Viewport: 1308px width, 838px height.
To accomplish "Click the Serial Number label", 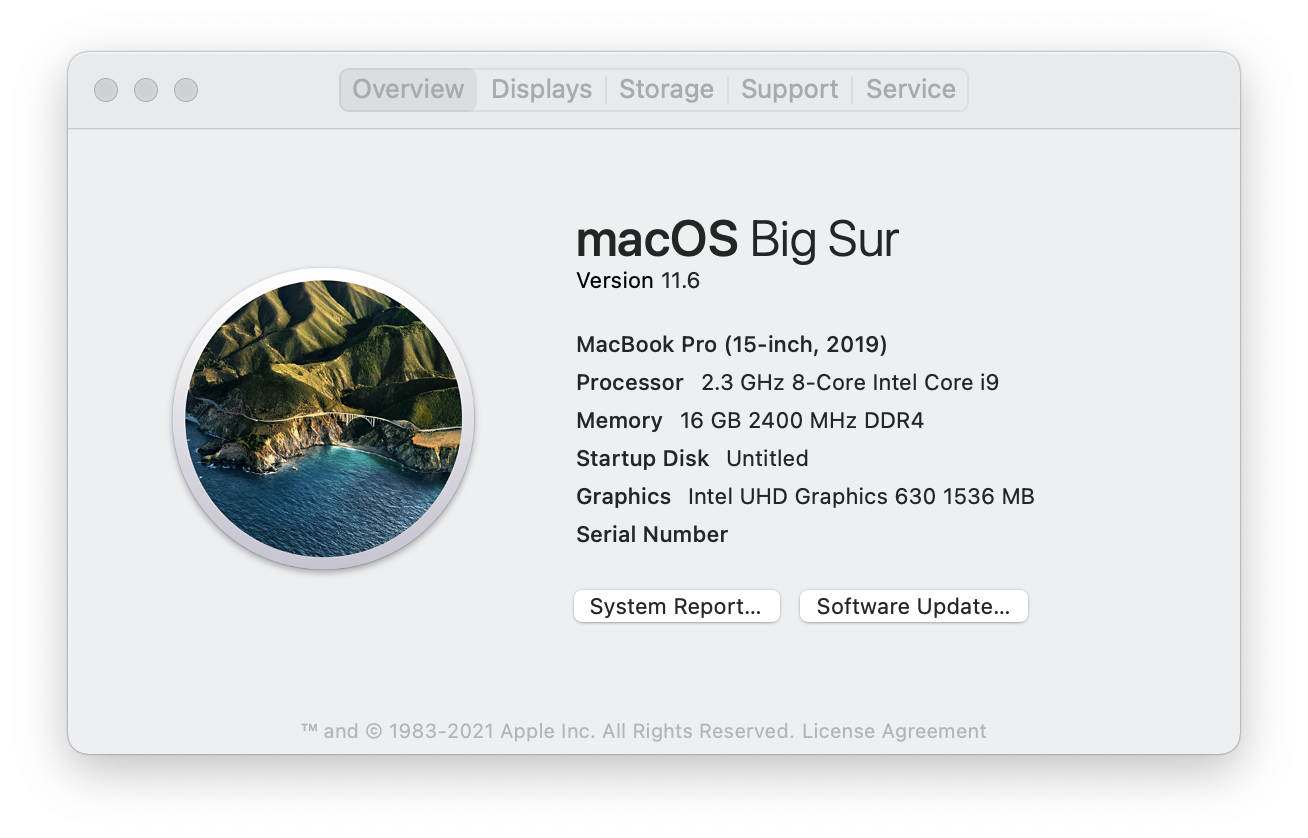I will (x=652, y=535).
